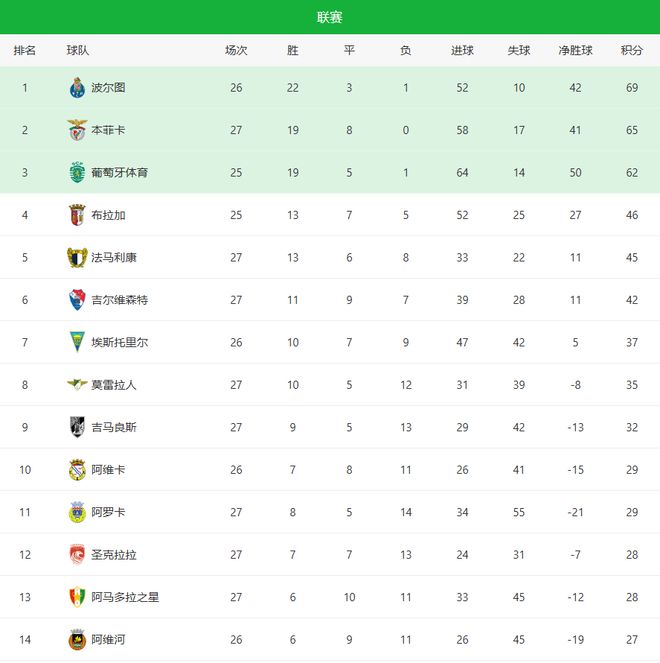Click the 吉马良斯 team crest icon
The width and height of the screenshot is (660, 663).
[77, 427]
